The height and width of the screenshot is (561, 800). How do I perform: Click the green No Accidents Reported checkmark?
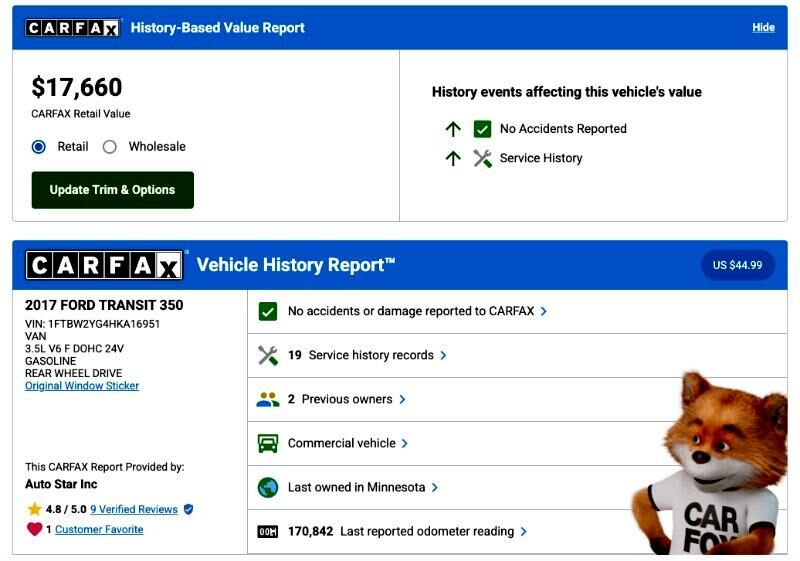[x=482, y=129]
